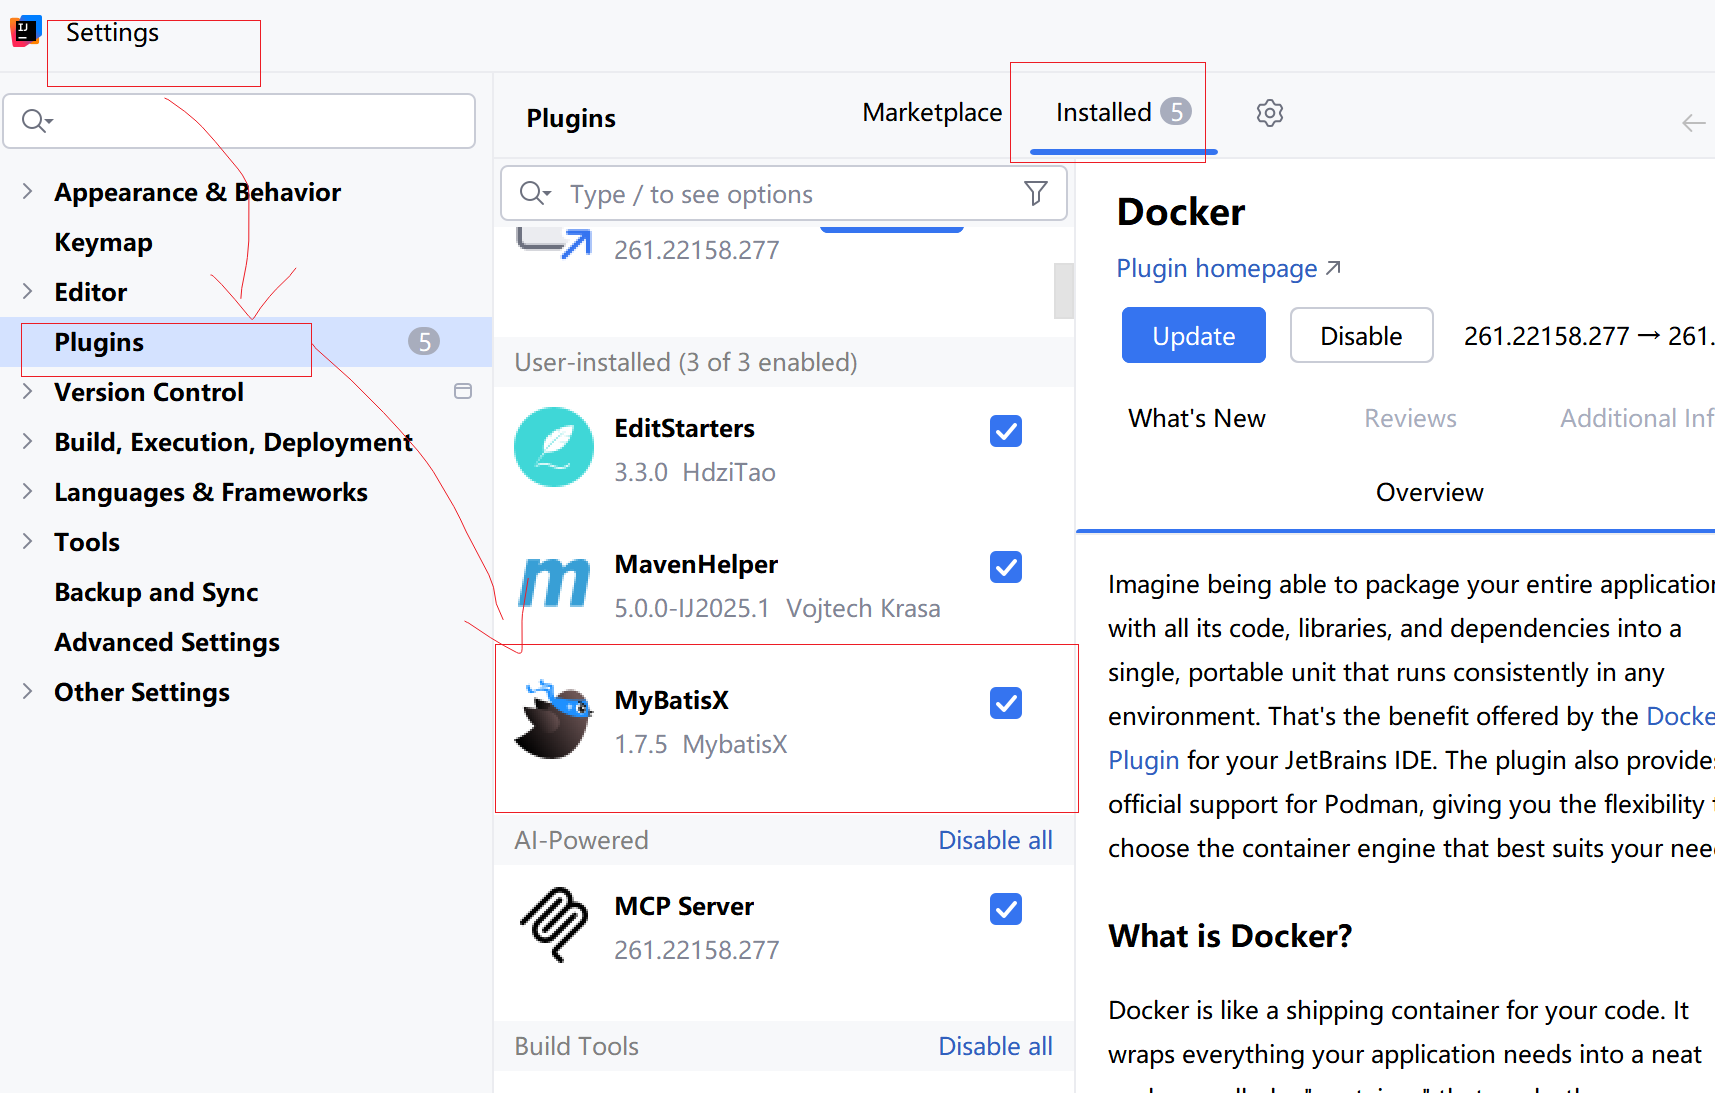Open the plugin filter funnel options
1715x1093 pixels.
click(x=1036, y=193)
